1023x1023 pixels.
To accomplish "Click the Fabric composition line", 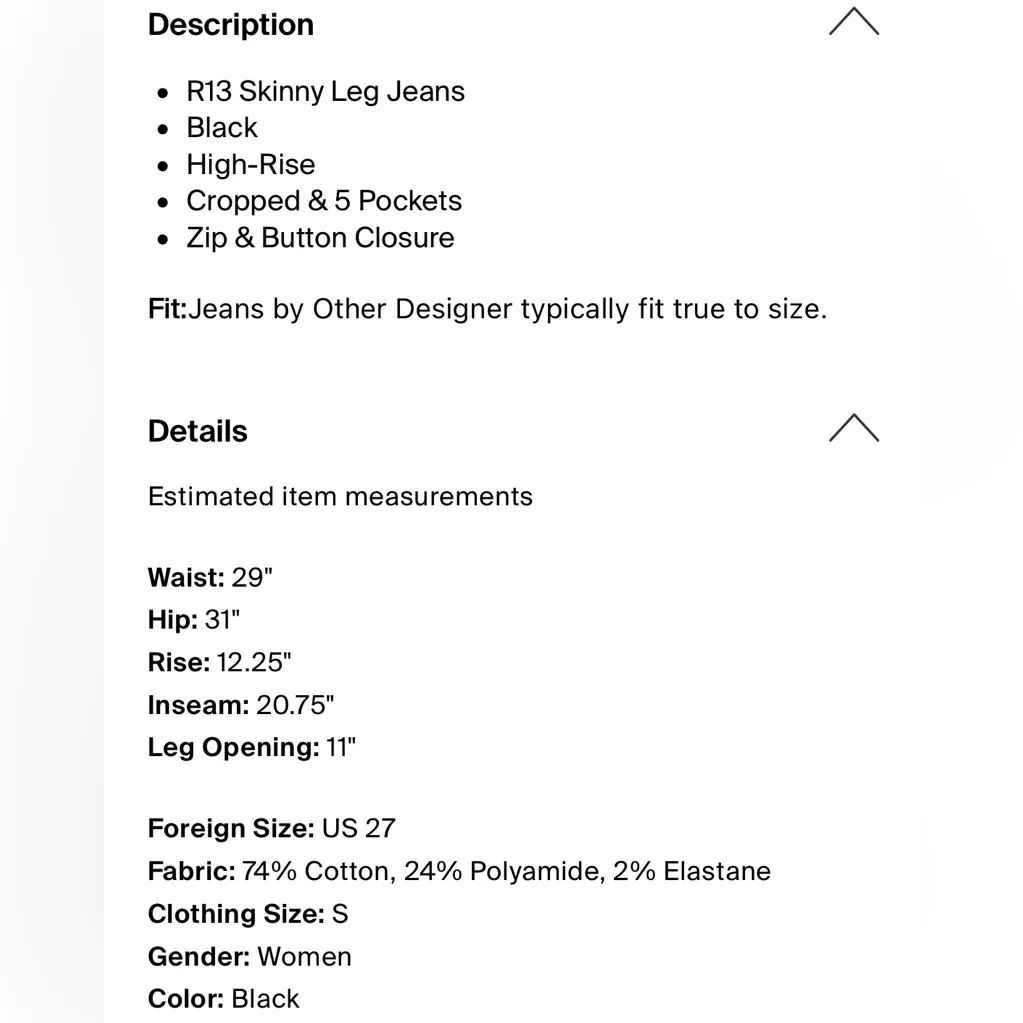I will [459, 871].
